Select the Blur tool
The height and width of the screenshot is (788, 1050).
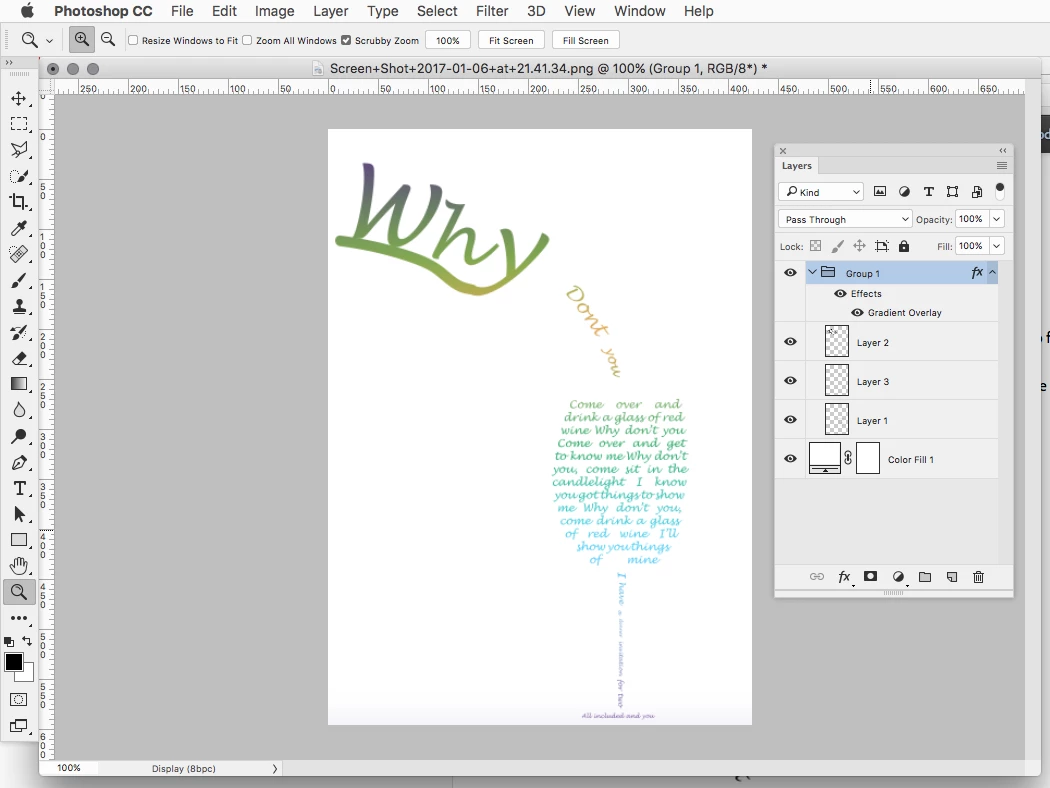19,410
